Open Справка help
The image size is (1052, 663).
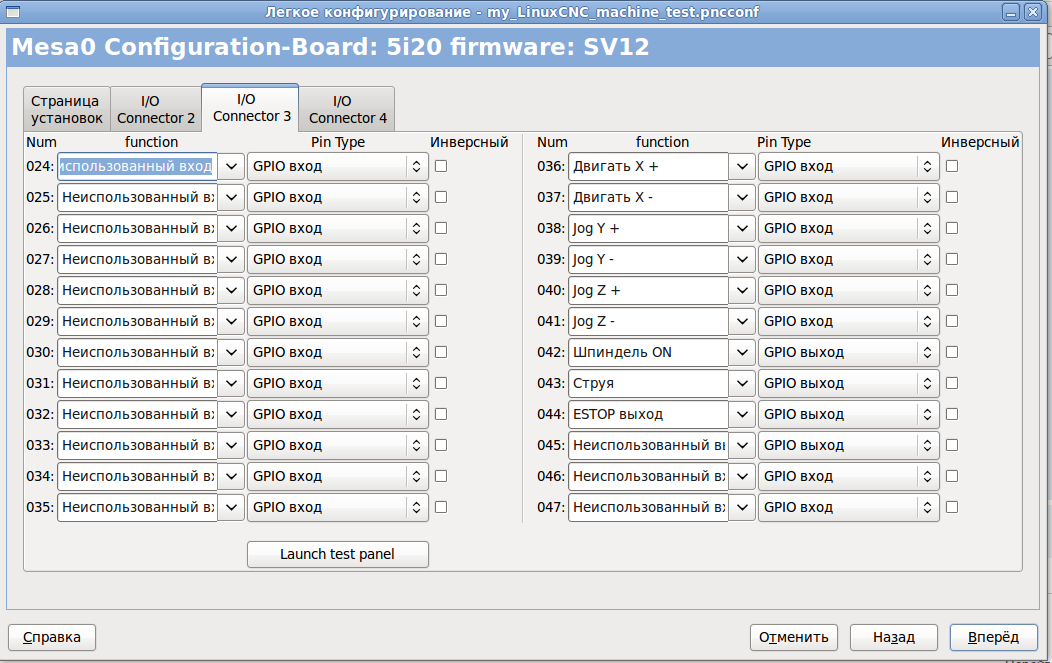[x=52, y=638]
